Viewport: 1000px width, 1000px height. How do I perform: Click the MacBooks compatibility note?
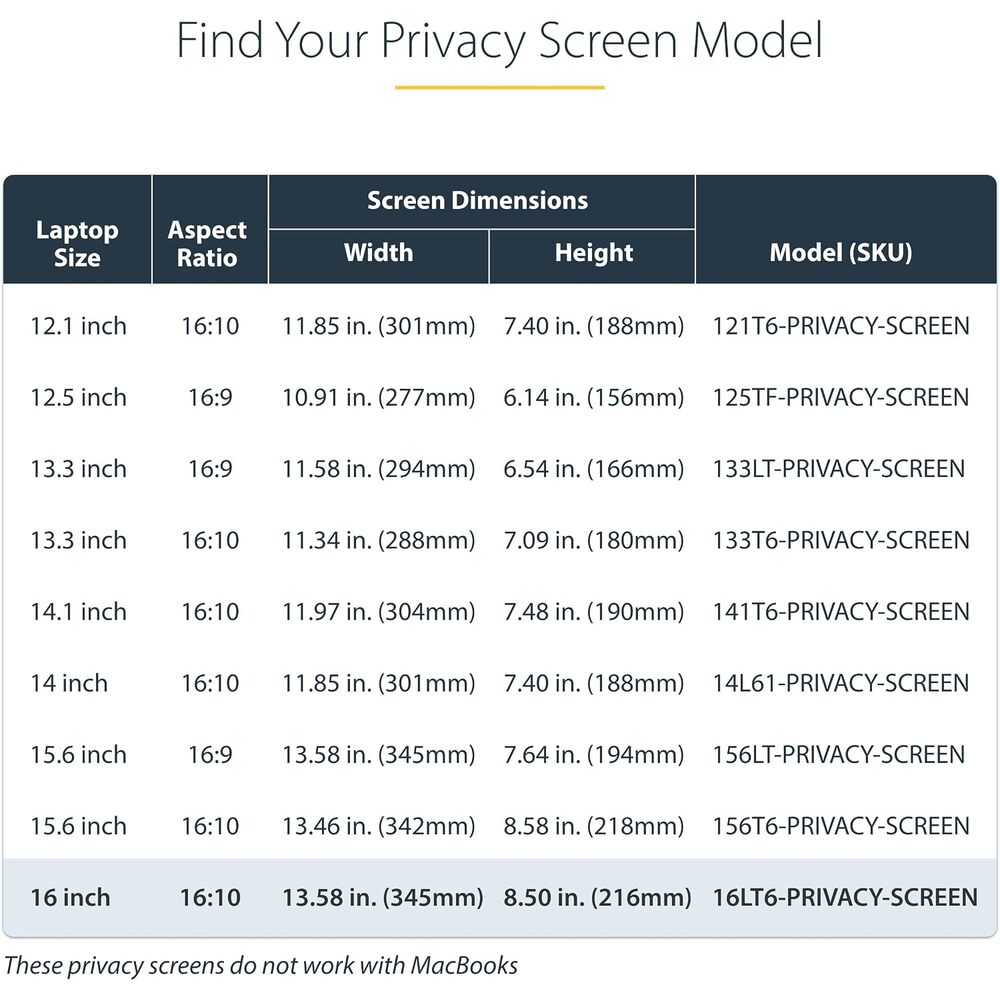click(x=261, y=966)
